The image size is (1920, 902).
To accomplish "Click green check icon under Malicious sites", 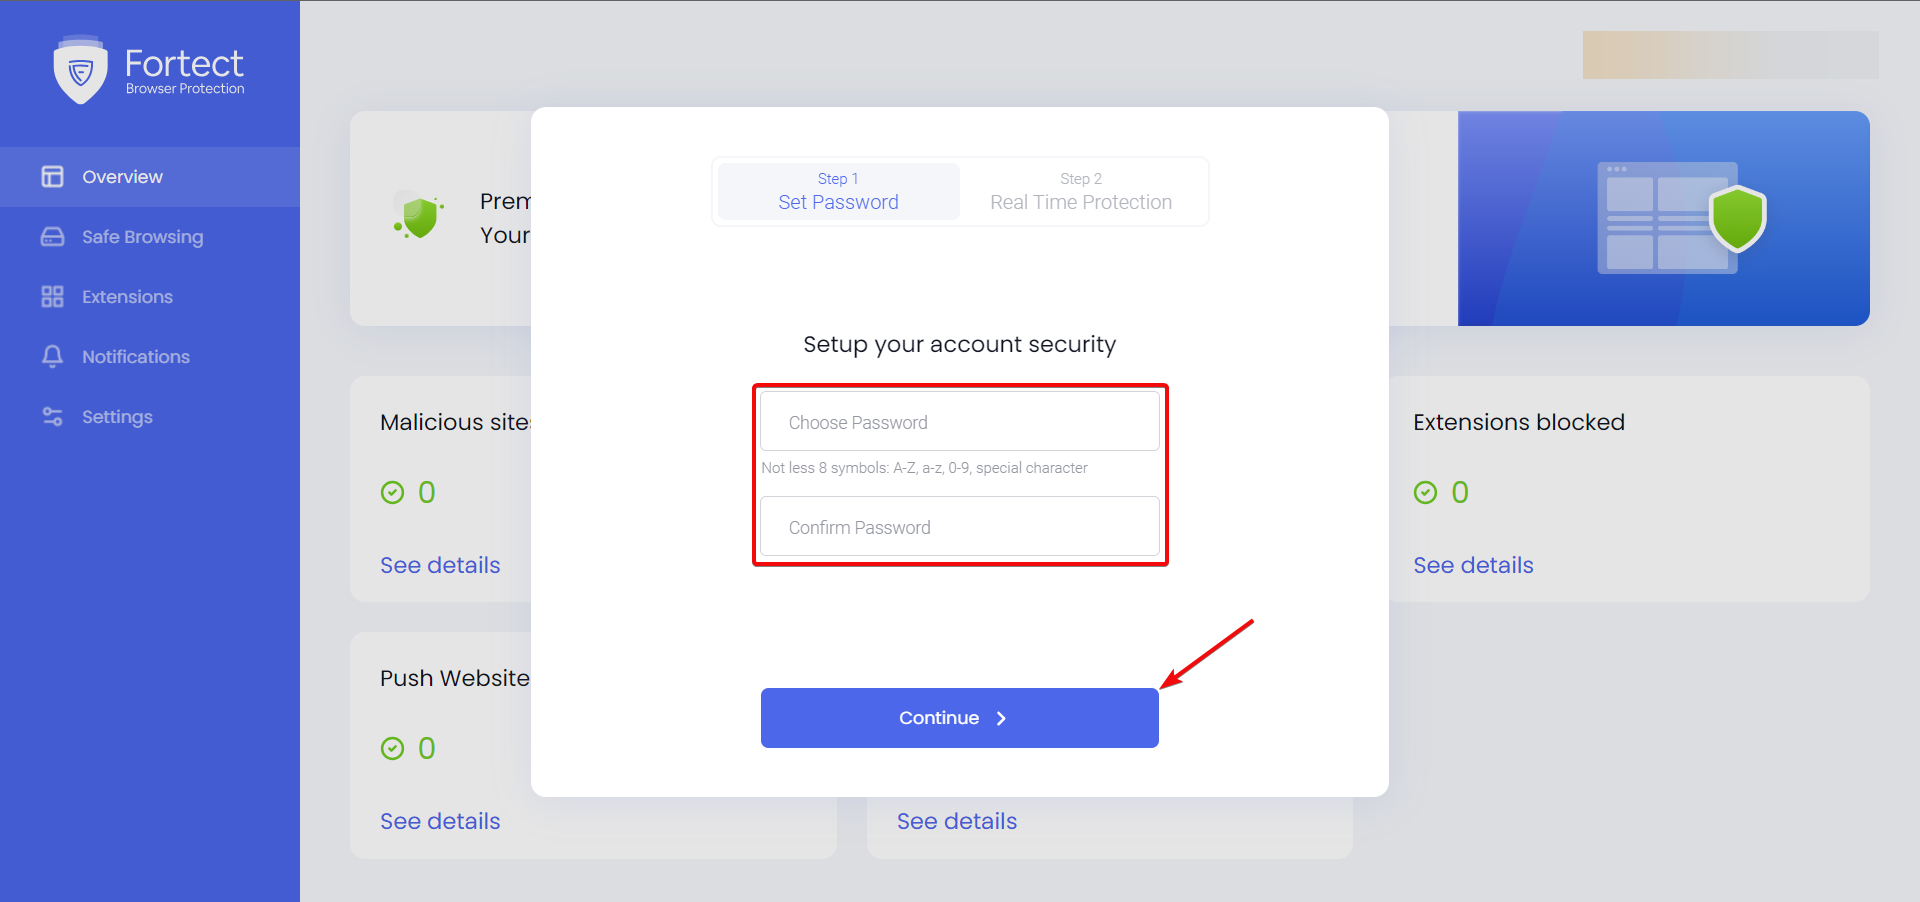I will coord(392,492).
